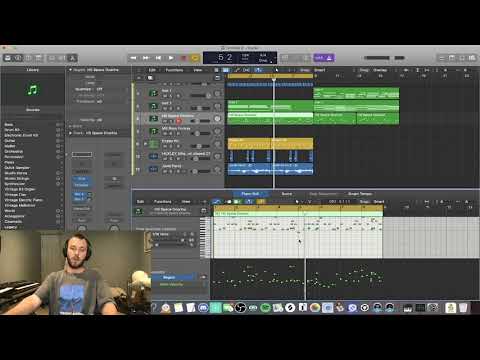Adjust the master volume slider in toolbar
The height and width of the screenshot is (360, 480).
point(377,58)
